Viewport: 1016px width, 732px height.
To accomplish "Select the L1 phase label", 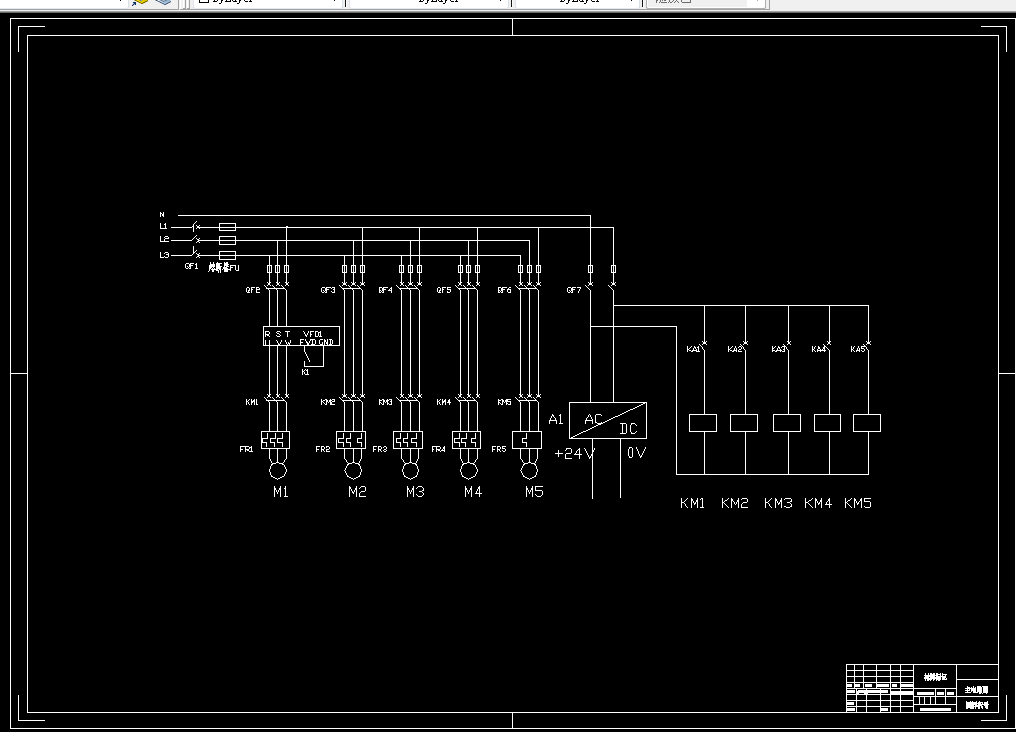I will 163,227.
